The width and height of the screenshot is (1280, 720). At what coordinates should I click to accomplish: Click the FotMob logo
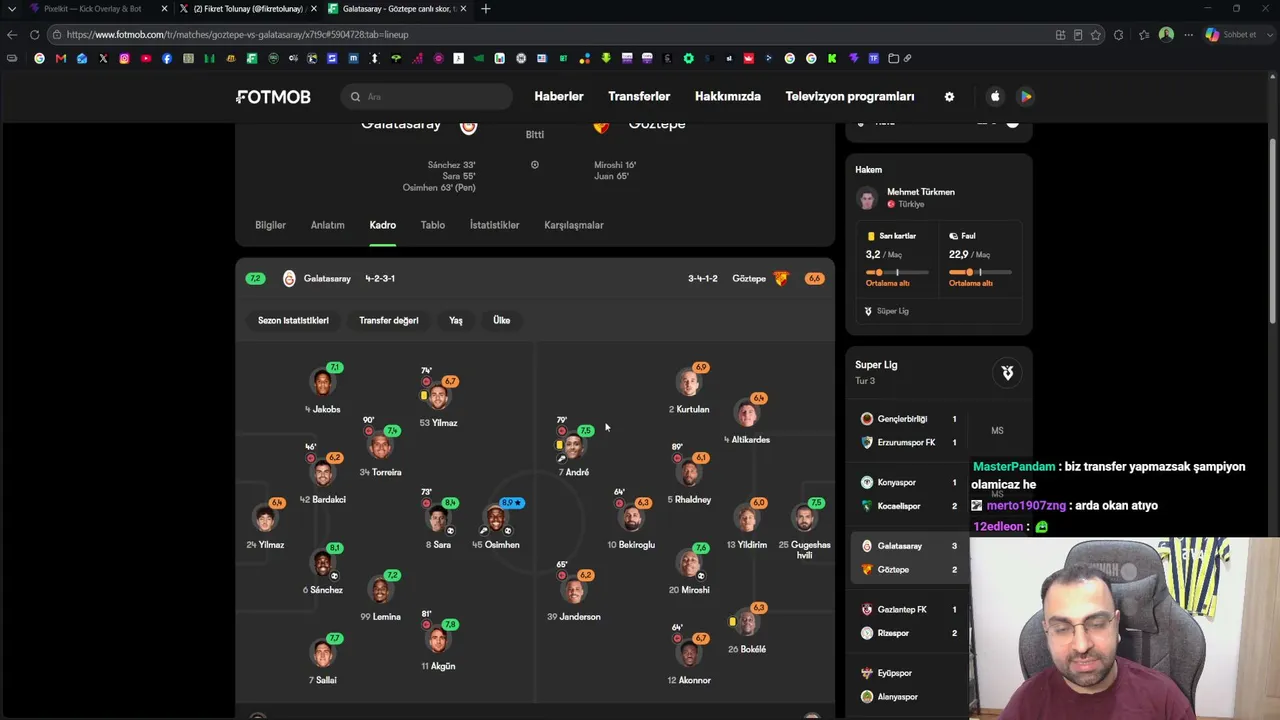tap(273, 97)
